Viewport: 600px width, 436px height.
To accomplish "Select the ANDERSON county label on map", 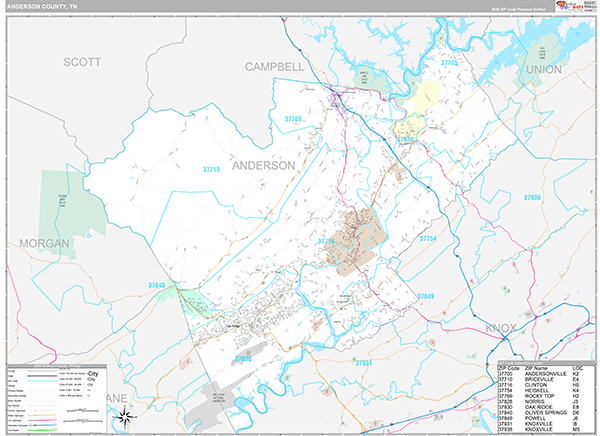I will (264, 165).
